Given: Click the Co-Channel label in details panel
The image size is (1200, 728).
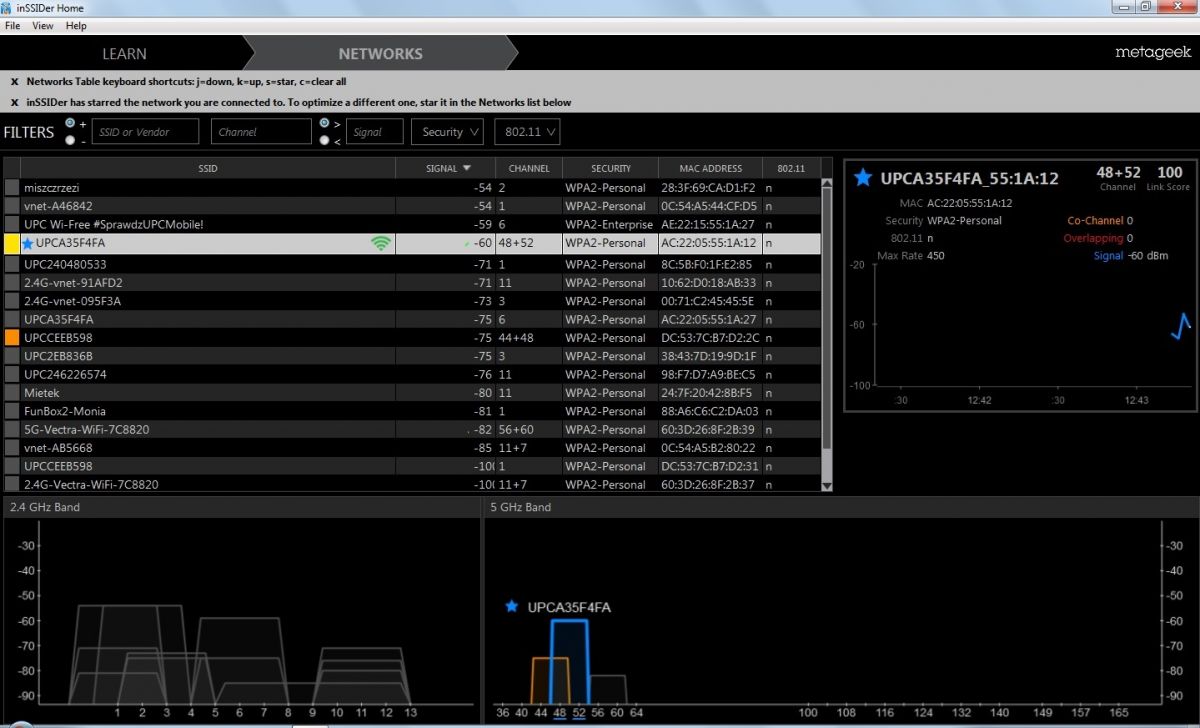Looking at the screenshot, I should 1095,220.
